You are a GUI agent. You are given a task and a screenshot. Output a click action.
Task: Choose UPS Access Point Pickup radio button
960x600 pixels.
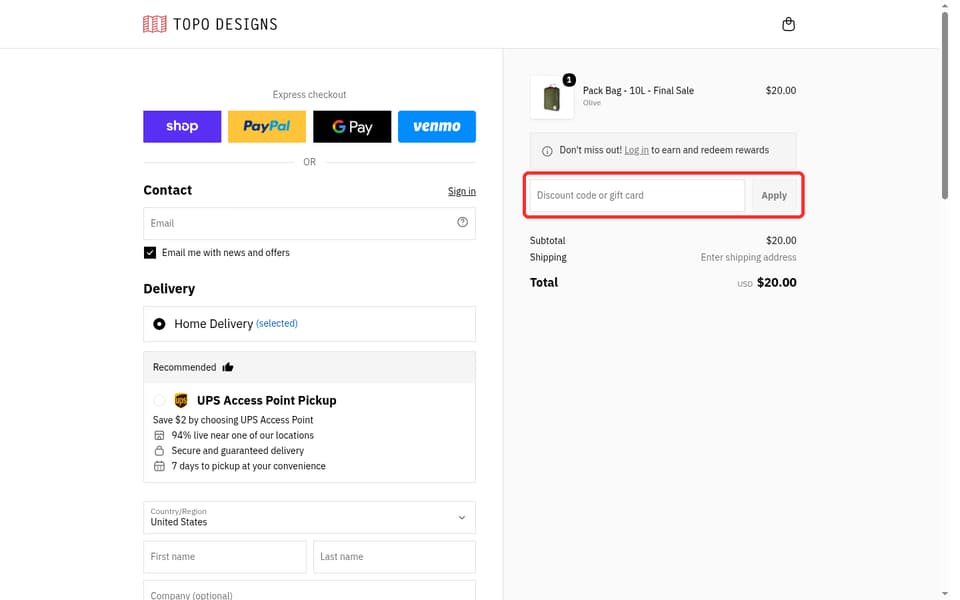(x=159, y=400)
